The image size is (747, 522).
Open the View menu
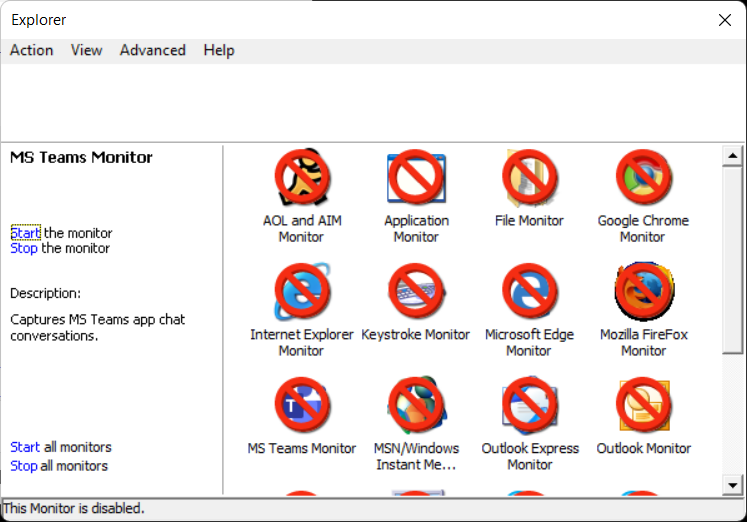click(86, 50)
